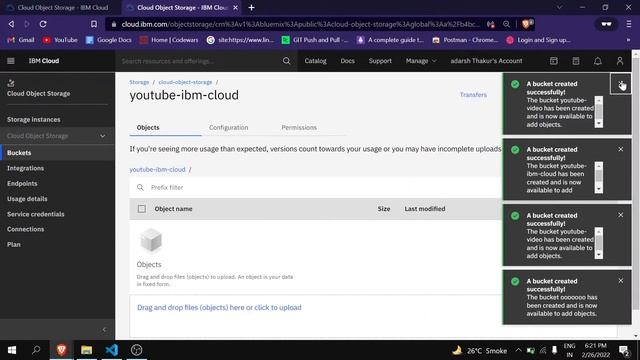Select Service credentials in the sidebar
Image resolution: width=640 pixels, height=360 pixels.
click(36, 214)
